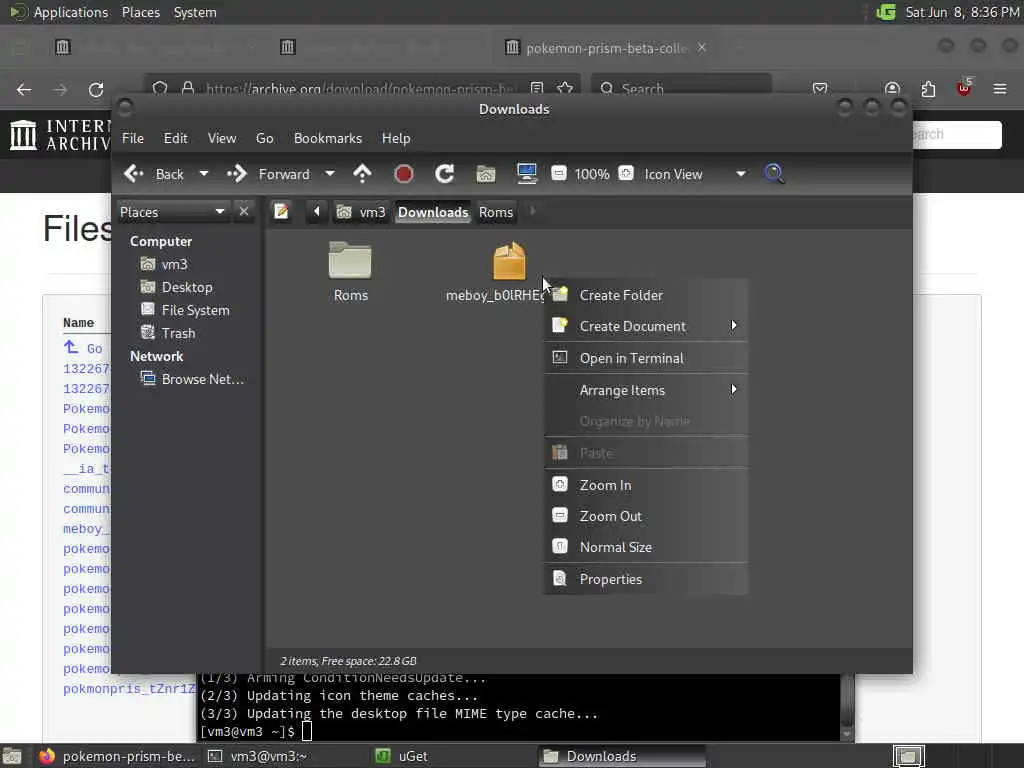Click the Computer toolbar icon
1024x768 pixels.
[x=526, y=174]
